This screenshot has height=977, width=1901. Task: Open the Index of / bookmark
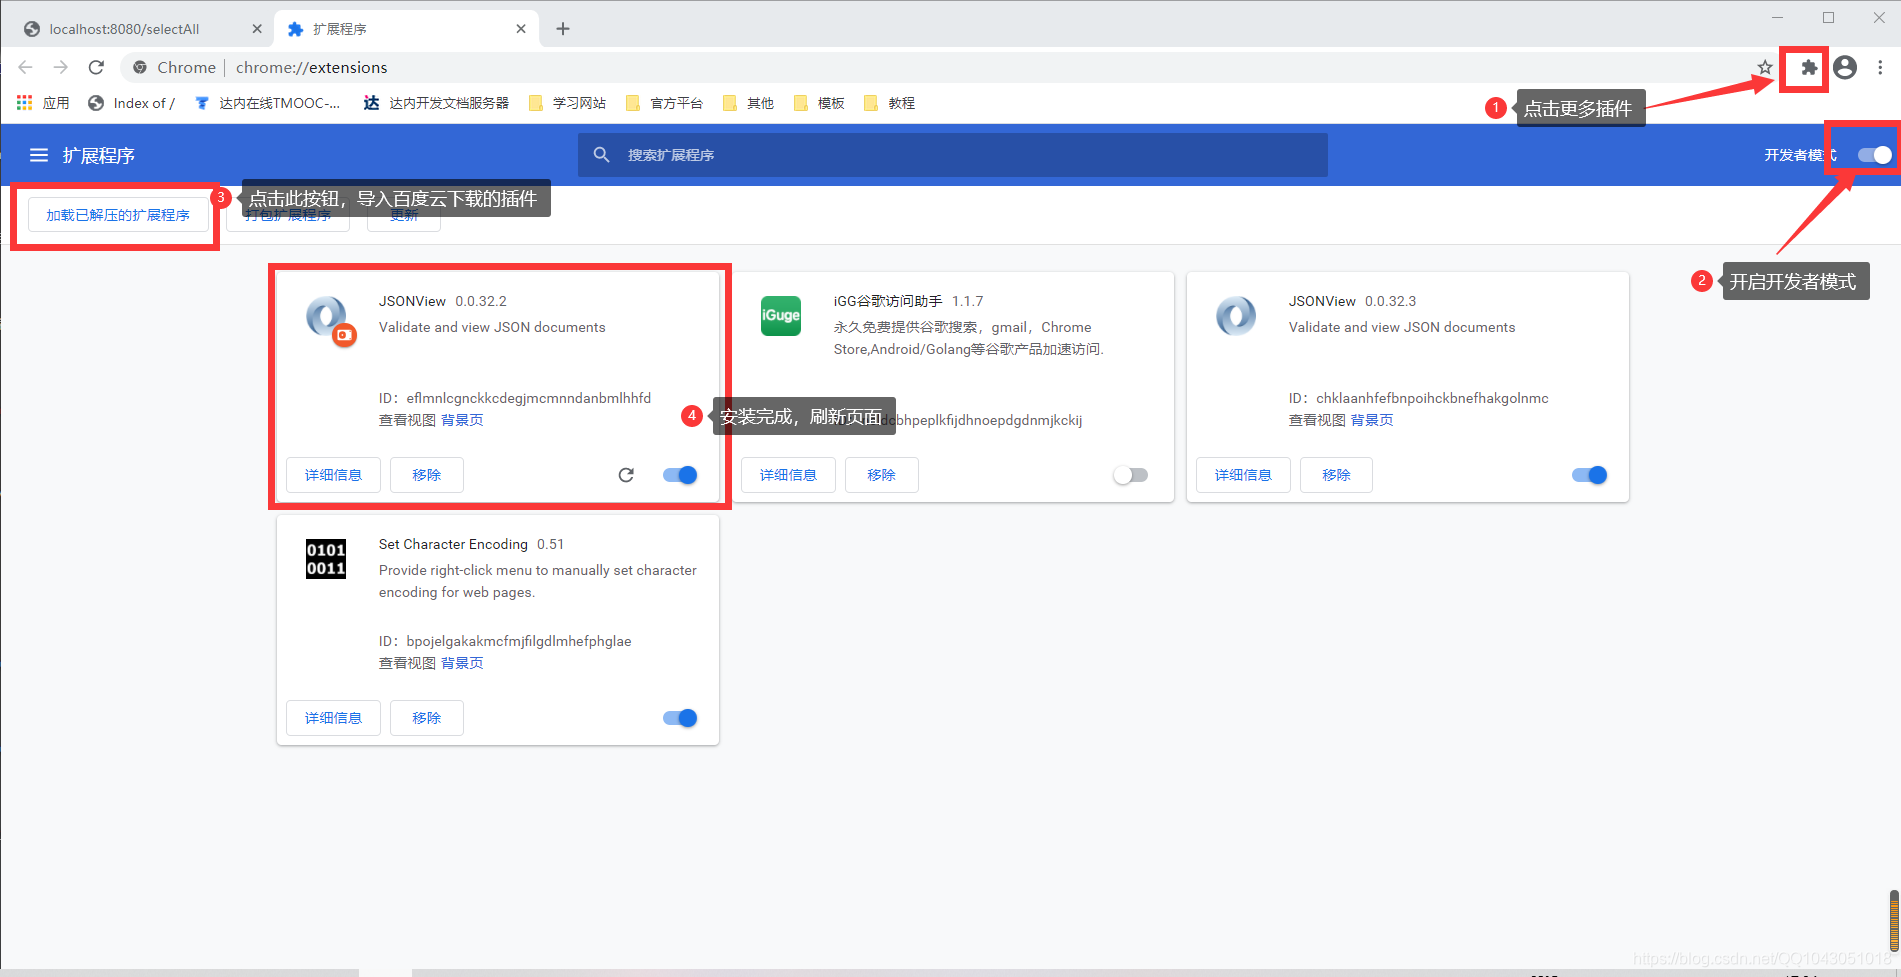click(x=132, y=103)
